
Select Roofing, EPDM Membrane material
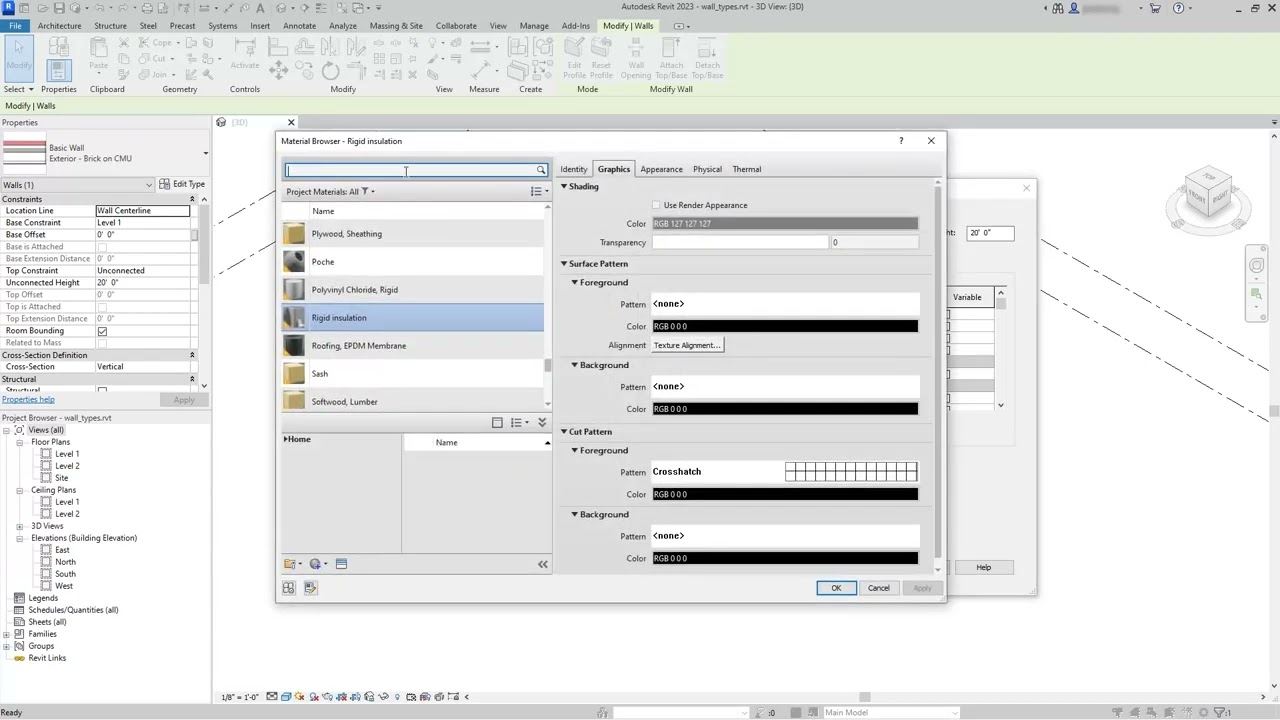pyautogui.click(x=413, y=346)
